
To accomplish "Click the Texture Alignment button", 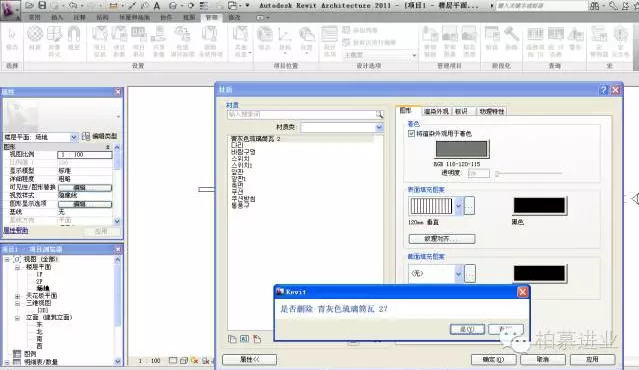I will [x=442, y=239].
